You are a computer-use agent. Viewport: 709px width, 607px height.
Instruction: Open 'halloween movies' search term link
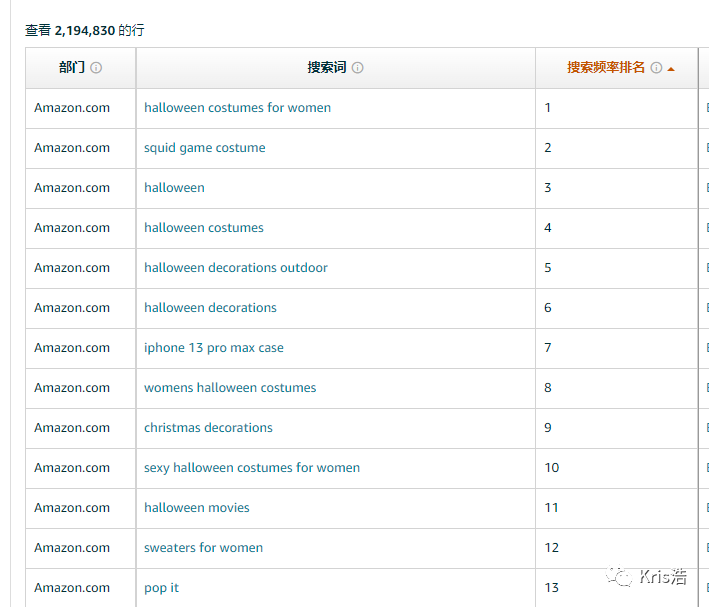coord(197,507)
